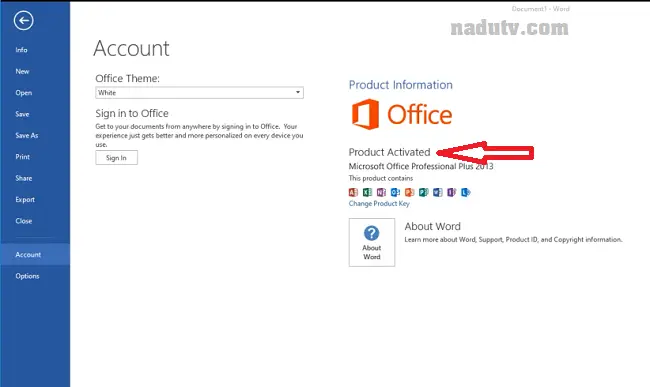Click the 'Learn more about Word' description
This screenshot has height=387, width=650.
(x=513, y=239)
